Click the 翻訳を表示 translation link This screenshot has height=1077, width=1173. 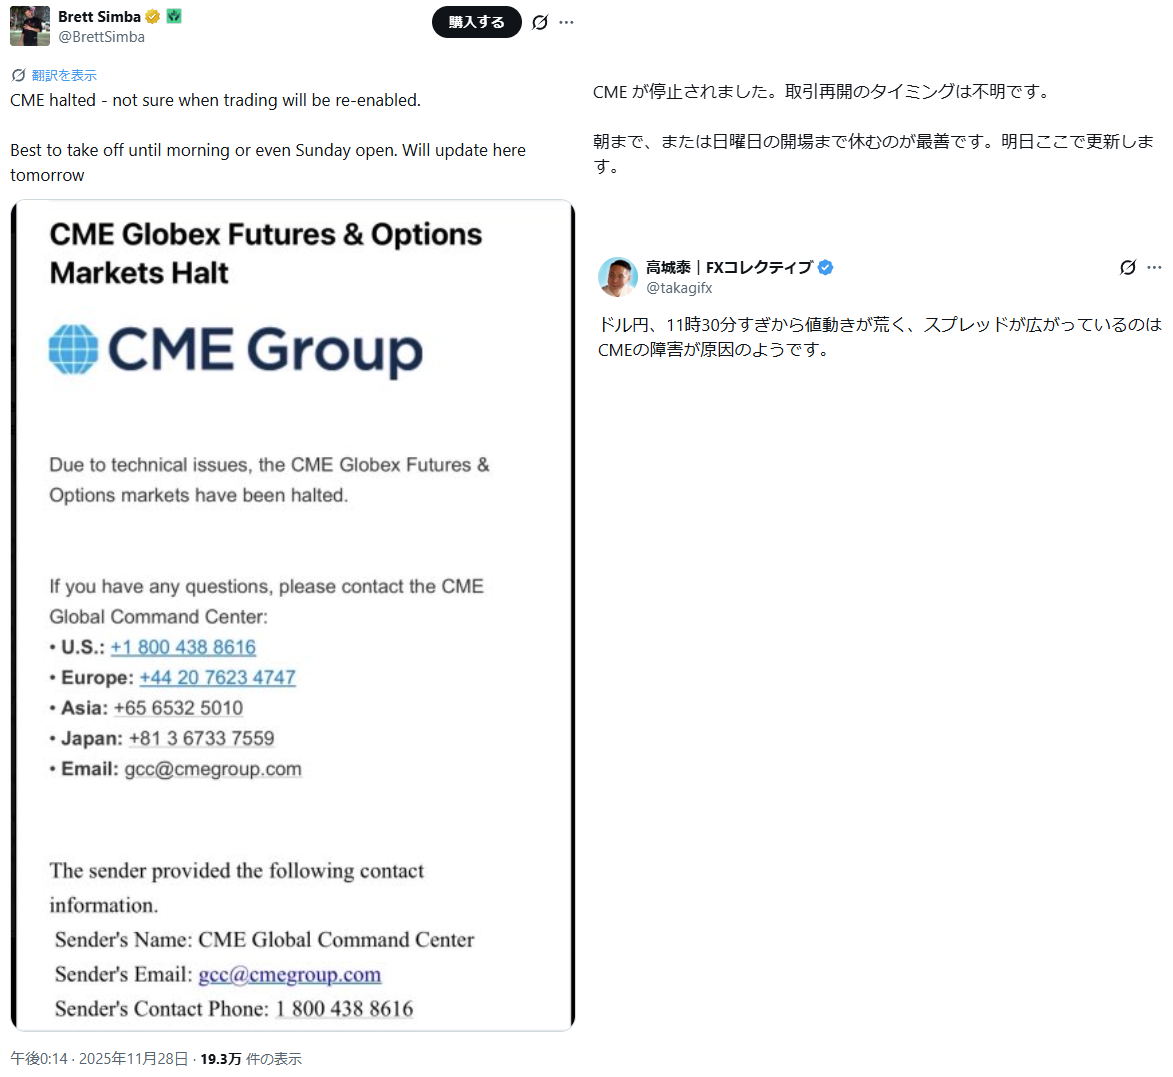click(64, 75)
